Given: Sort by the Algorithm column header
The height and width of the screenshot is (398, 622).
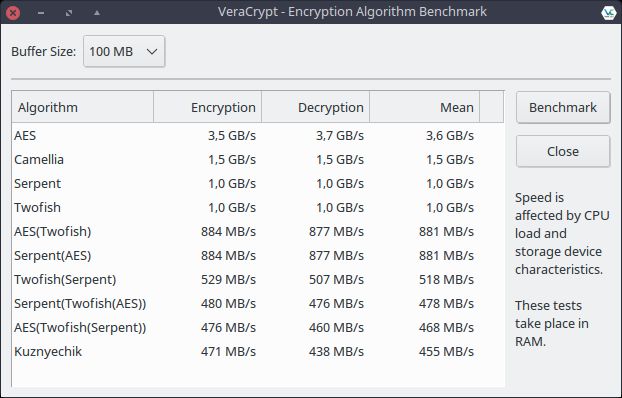Looking at the screenshot, I should pos(83,107).
